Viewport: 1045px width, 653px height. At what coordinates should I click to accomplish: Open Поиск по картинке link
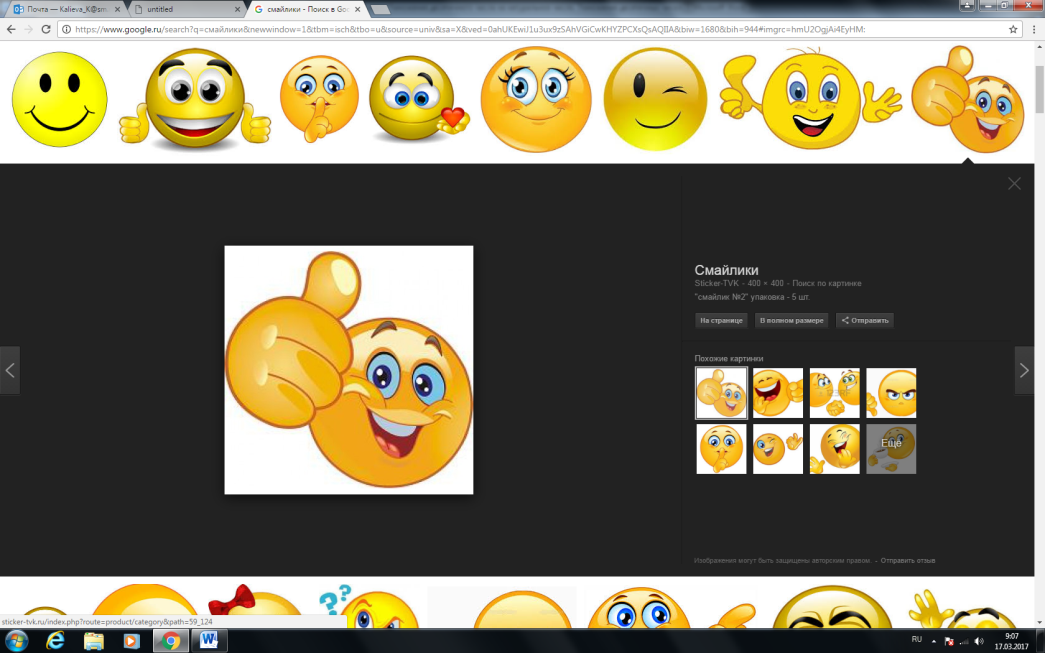coord(826,283)
